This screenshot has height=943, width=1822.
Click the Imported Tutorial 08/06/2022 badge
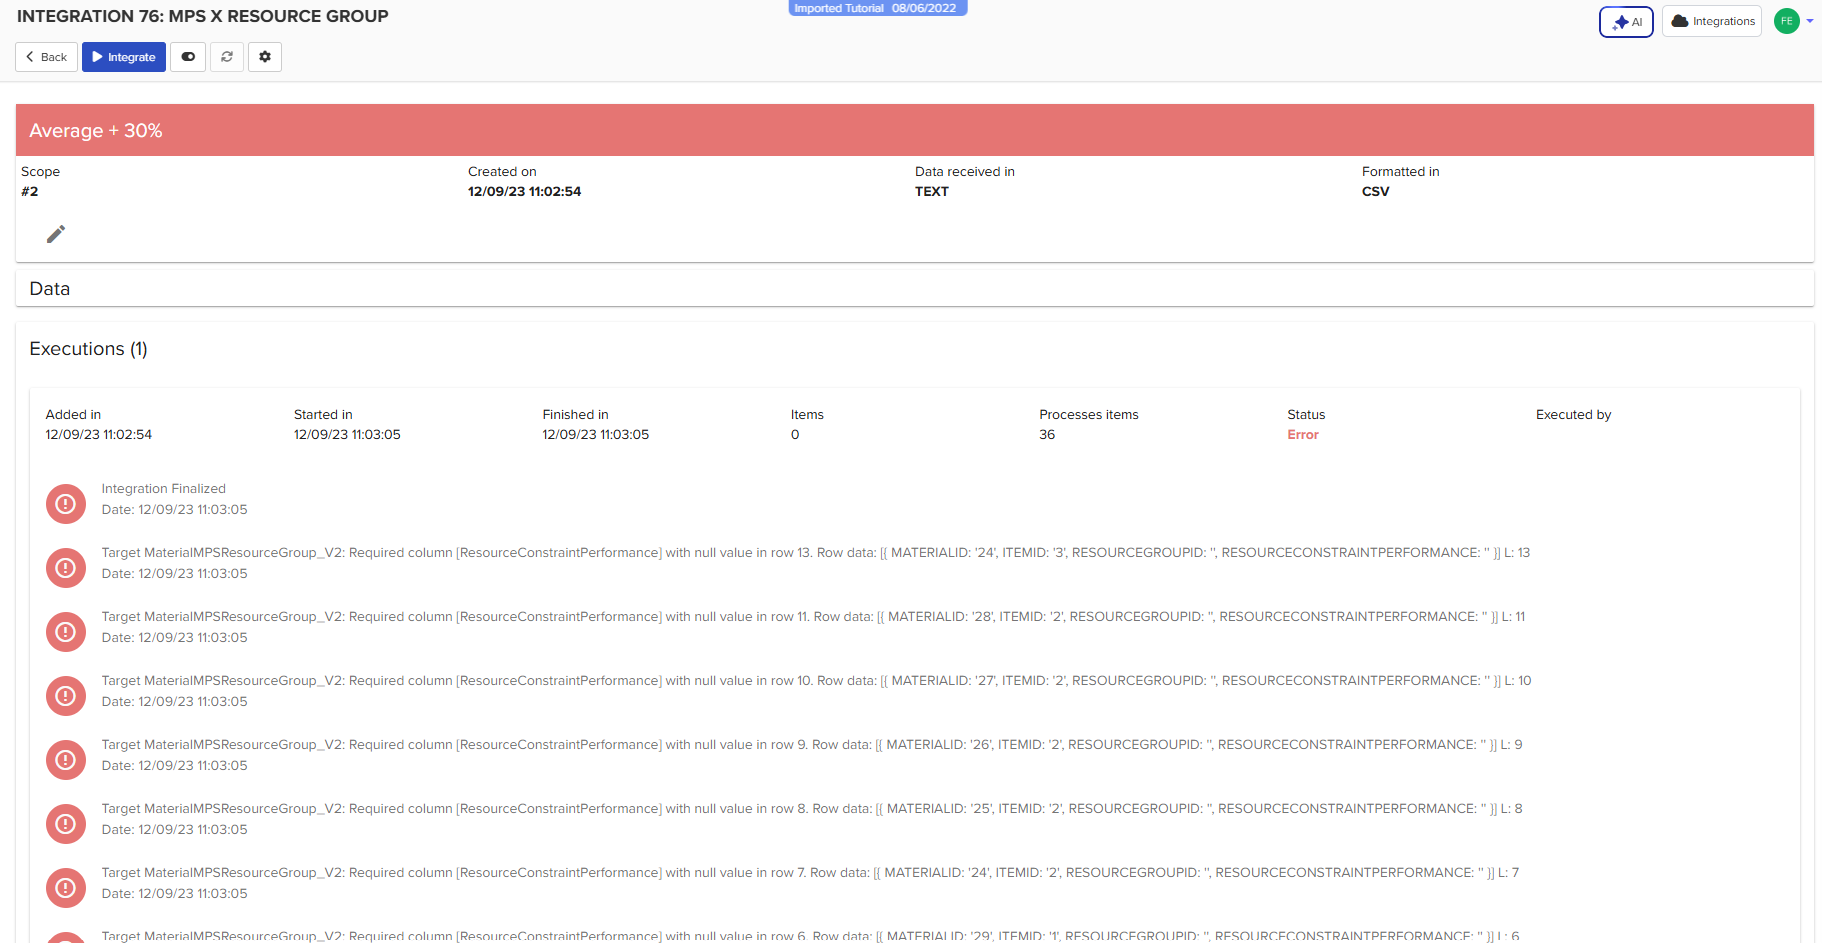click(x=877, y=8)
